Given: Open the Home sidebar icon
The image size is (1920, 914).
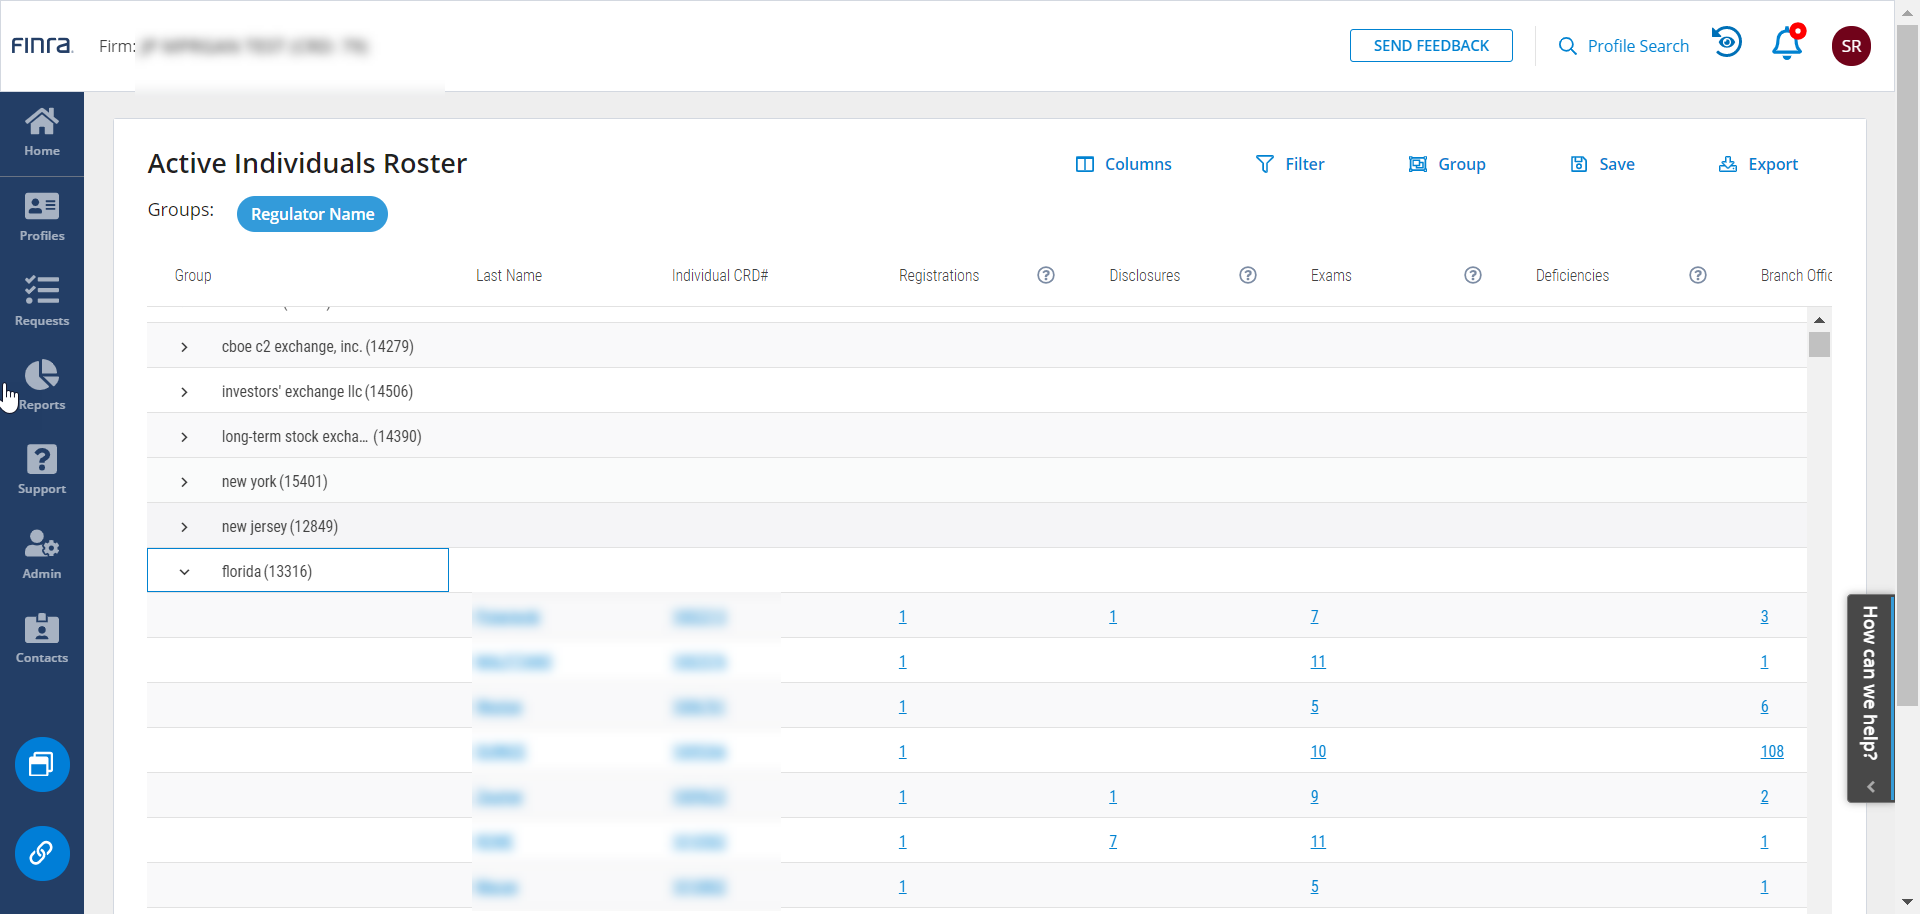Looking at the screenshot, I should 42,133.
